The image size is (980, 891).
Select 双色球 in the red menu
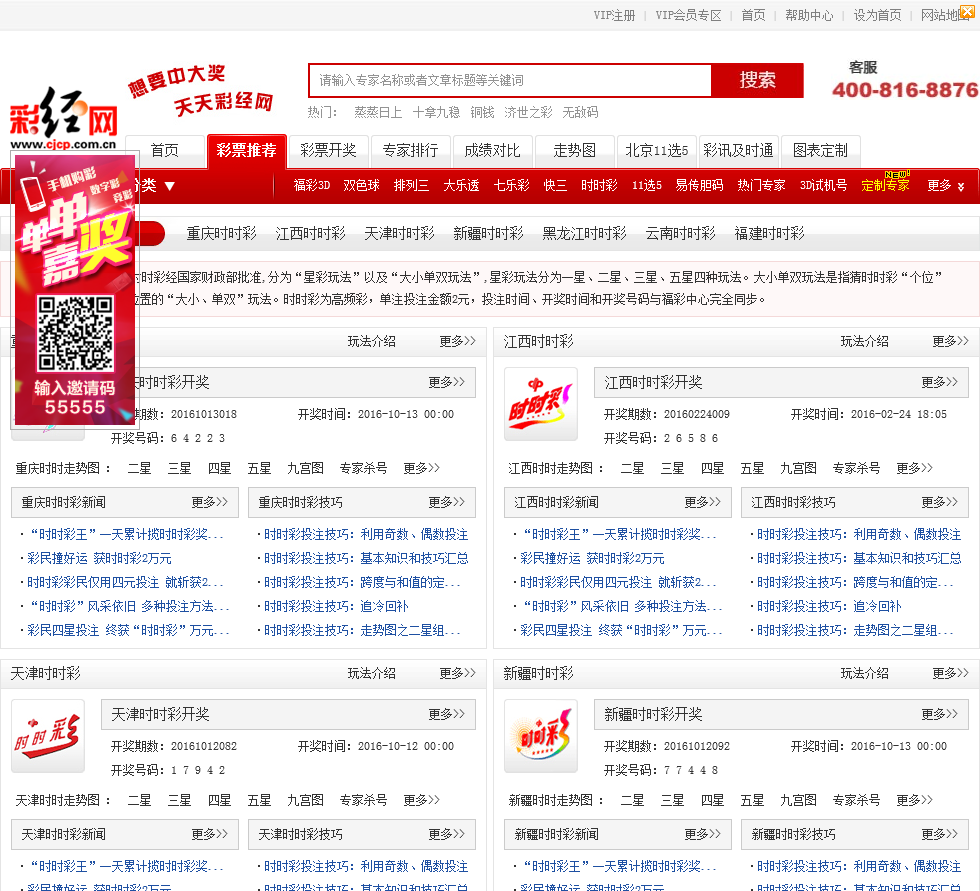click(361, 186)
